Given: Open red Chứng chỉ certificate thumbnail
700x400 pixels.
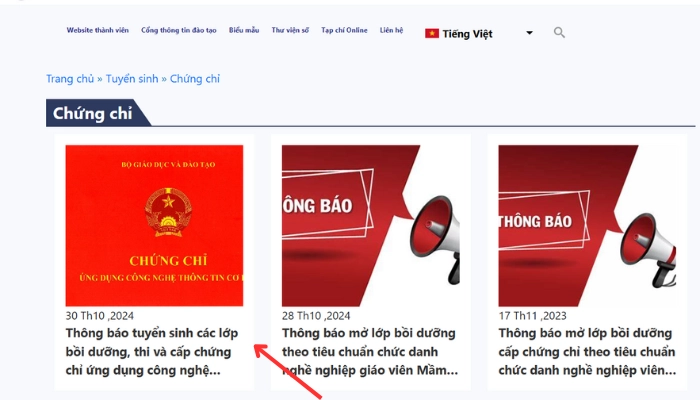Looking at the screenshot, I should pyautogui.click(x=154, y=225).
